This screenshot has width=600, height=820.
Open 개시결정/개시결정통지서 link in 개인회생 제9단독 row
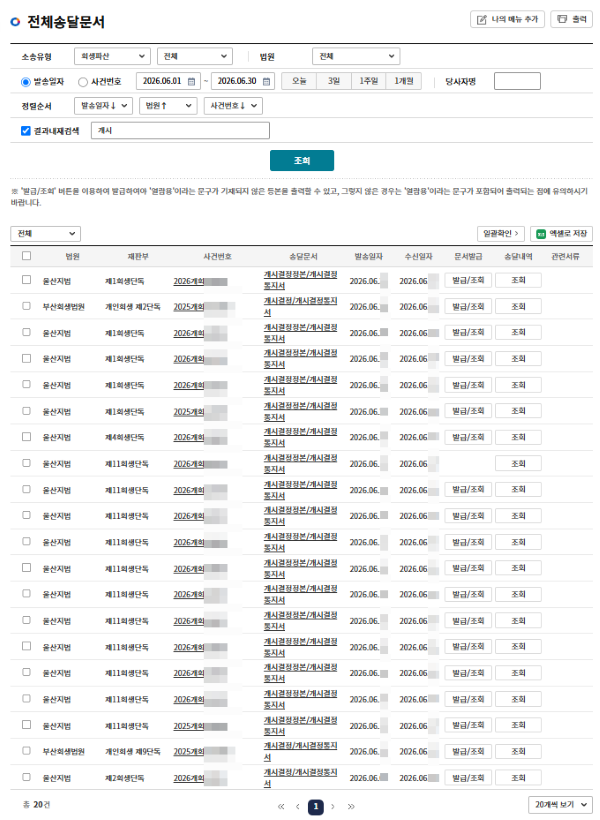coord(300,751)
